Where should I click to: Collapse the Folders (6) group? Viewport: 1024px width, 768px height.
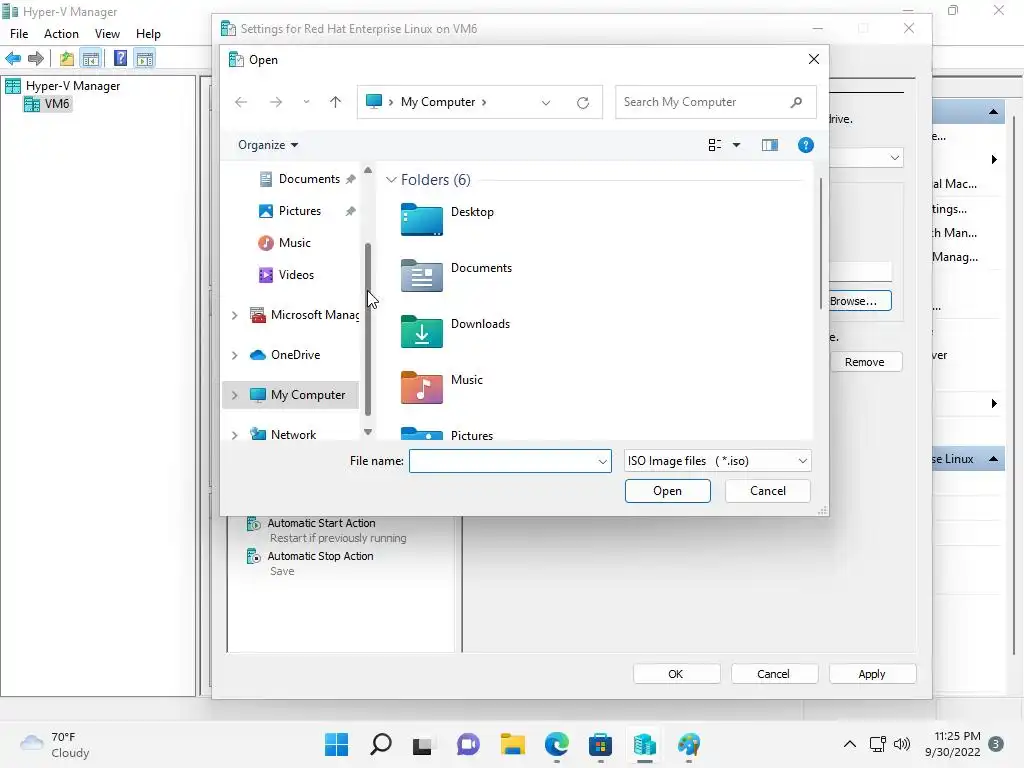(x=391, y=180)
